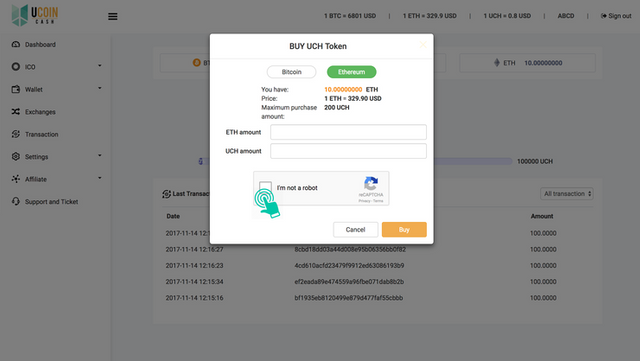Click the ETH balance box 10.00000000
Viewport: 640px width, 361px height.
(x=527, y=63)
